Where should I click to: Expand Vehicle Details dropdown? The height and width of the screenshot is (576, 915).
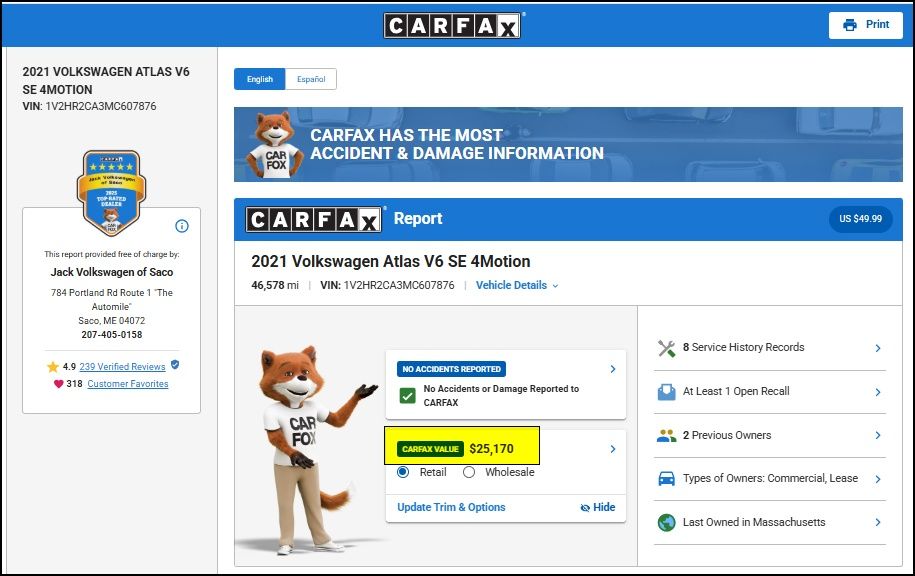point(517,285)
